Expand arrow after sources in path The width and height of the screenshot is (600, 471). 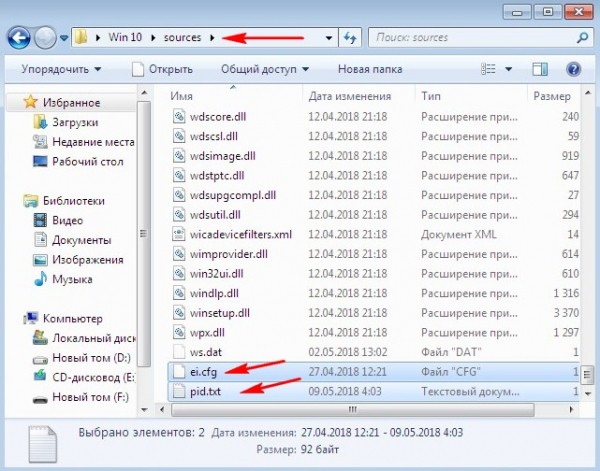tap(212, 37)
